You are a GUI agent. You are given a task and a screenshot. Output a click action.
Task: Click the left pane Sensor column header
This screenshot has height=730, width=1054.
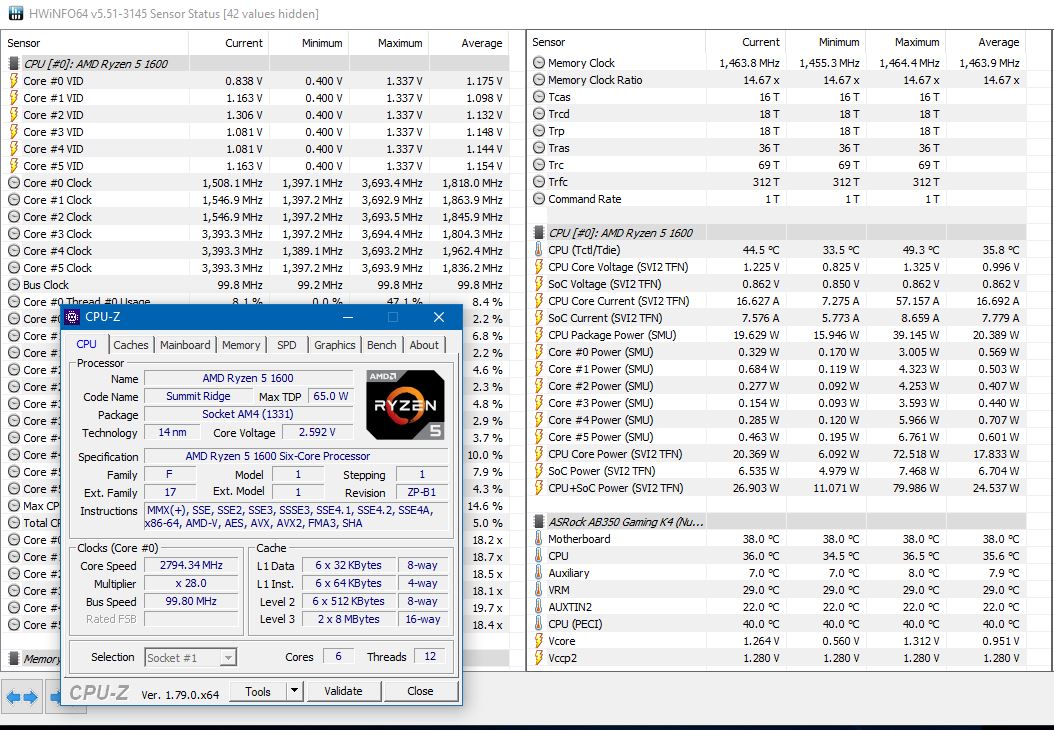click(x=94, y=43)
